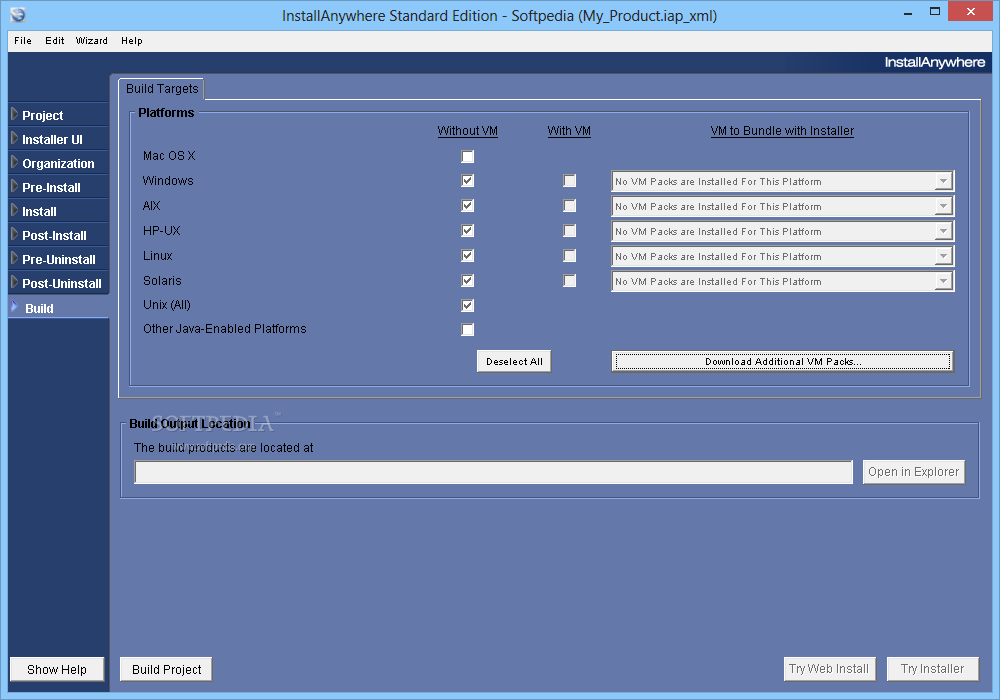Expand the Installer UI sidebar arrow

[15, 138]
